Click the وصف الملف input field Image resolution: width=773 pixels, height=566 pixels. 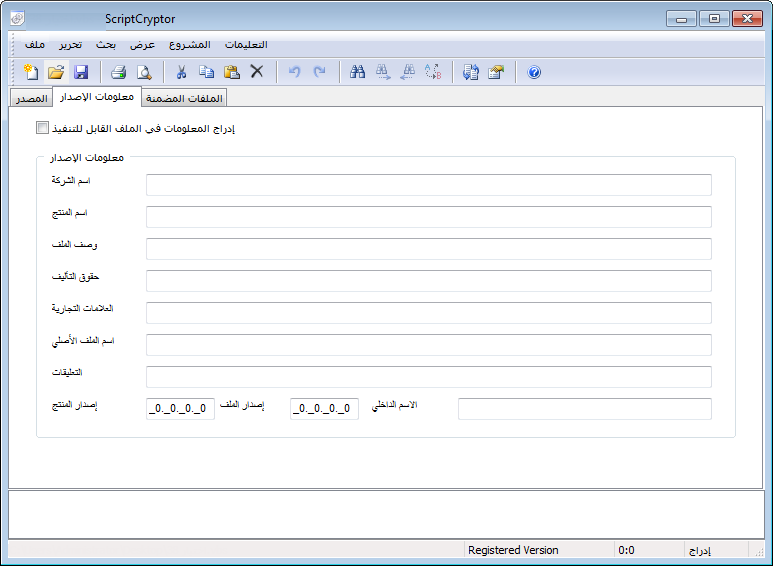pyautogui.click(x=428, y=248)
